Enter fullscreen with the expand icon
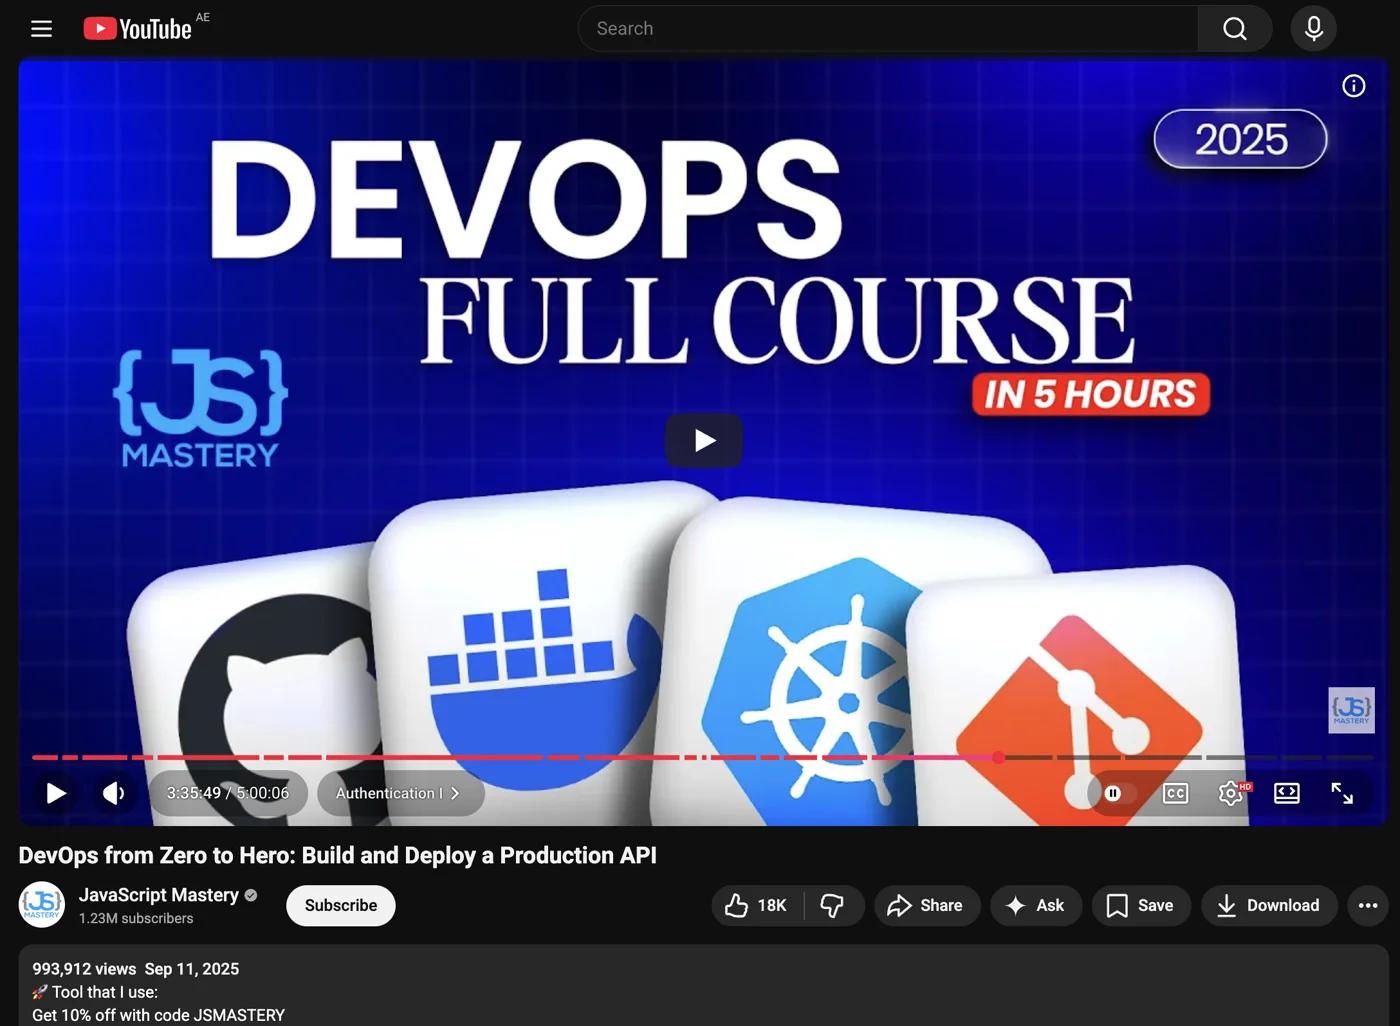 click(1342, 793)
